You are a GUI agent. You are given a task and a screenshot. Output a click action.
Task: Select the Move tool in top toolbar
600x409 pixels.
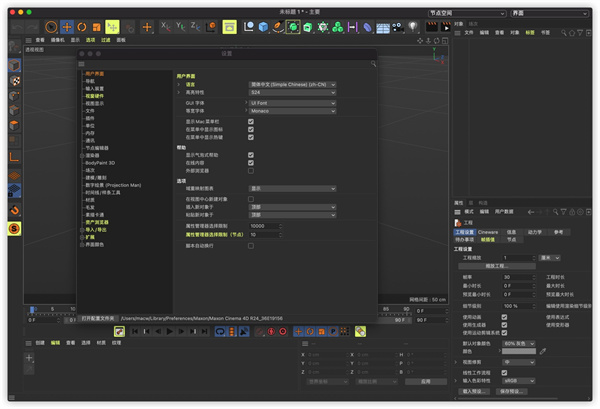point(67,26)
